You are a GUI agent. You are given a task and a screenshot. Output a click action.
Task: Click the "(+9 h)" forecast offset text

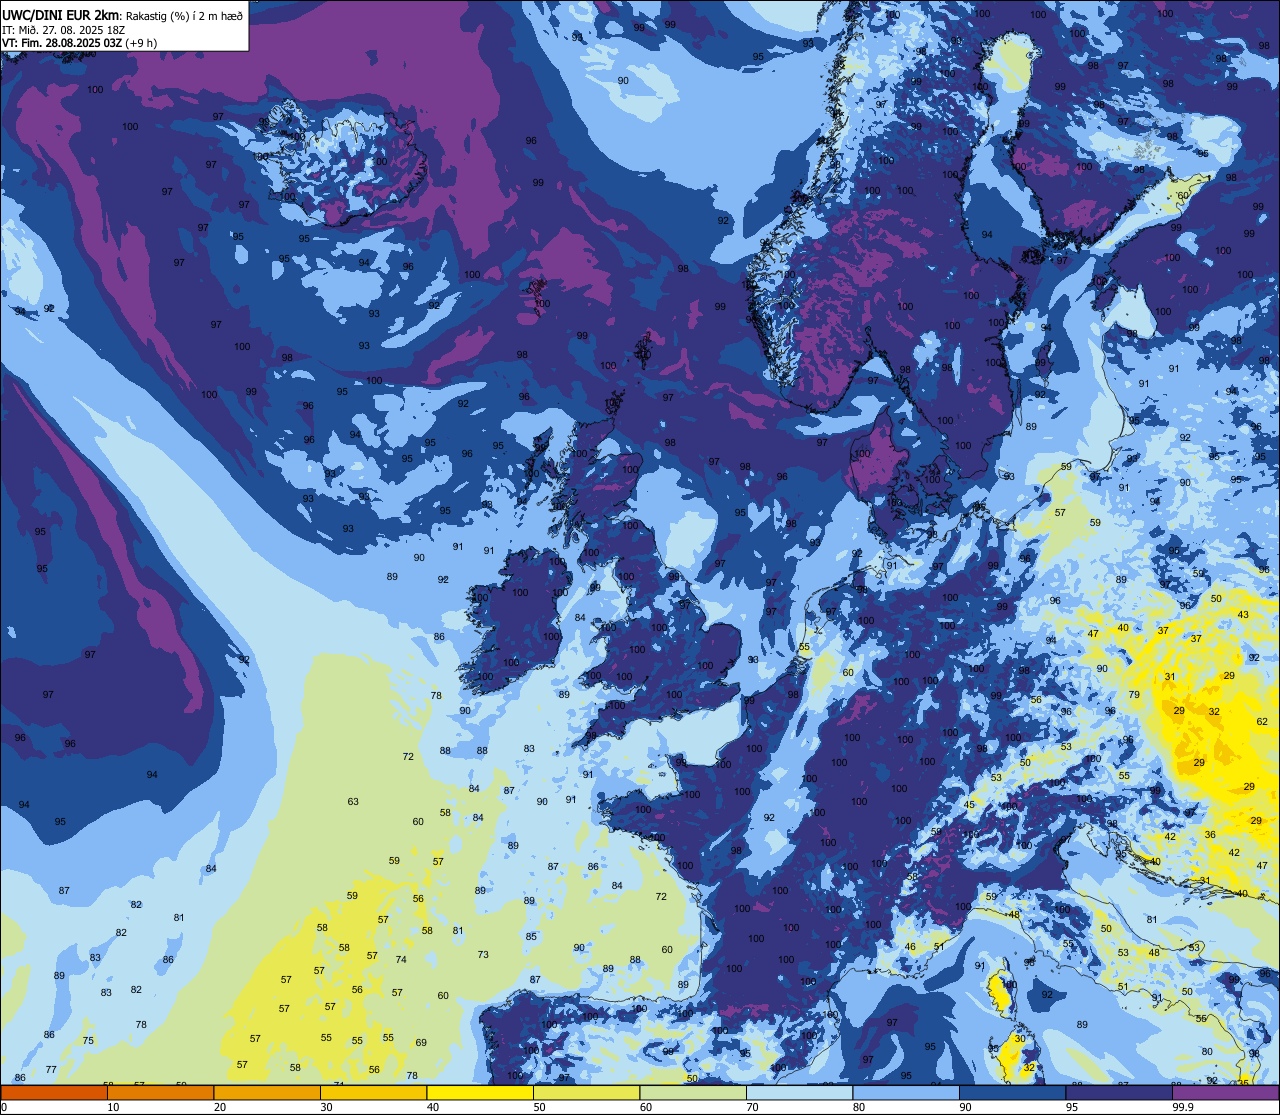tap(142, 43)
